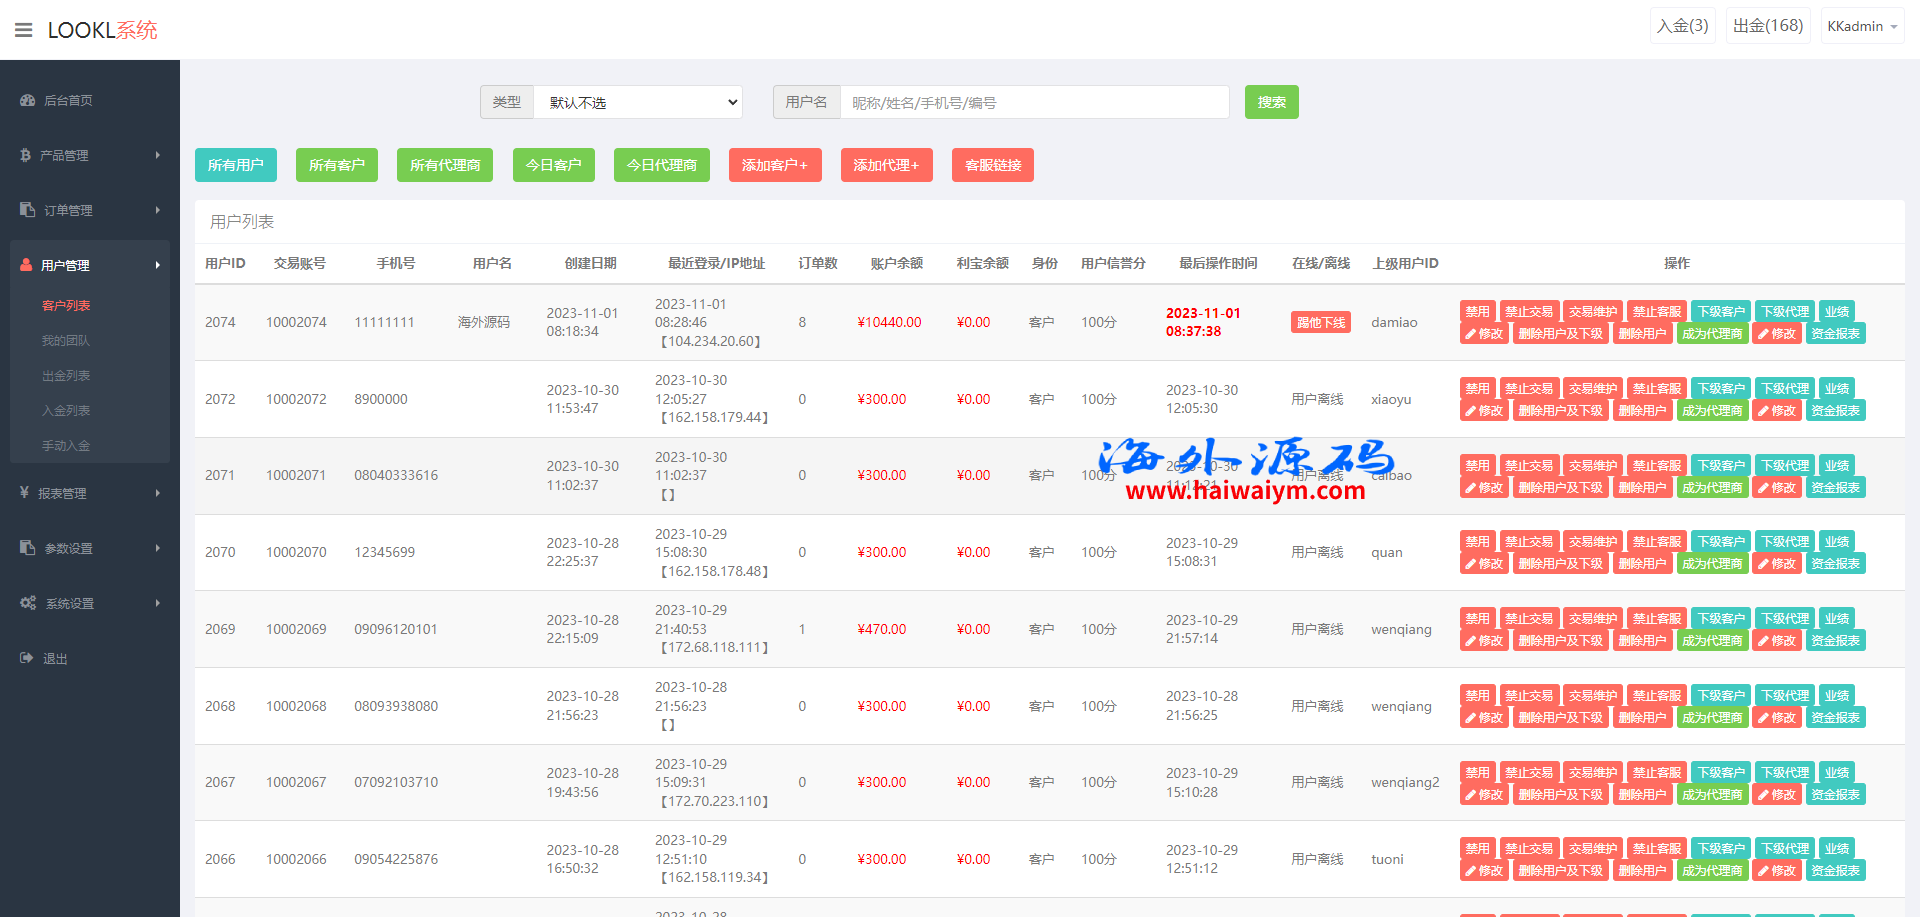
Task: Go to 我的团队 in sidebar
Action: [66, 341]
